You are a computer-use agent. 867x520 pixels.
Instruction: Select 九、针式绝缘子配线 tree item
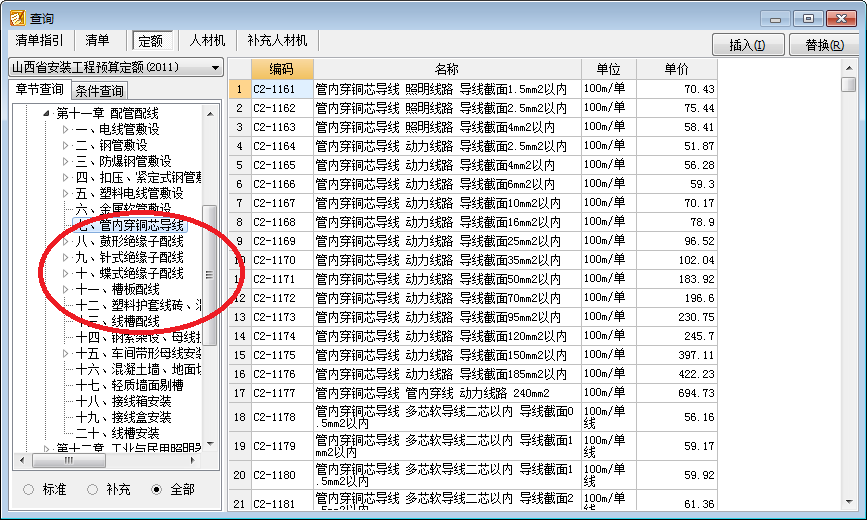point(130,257)
